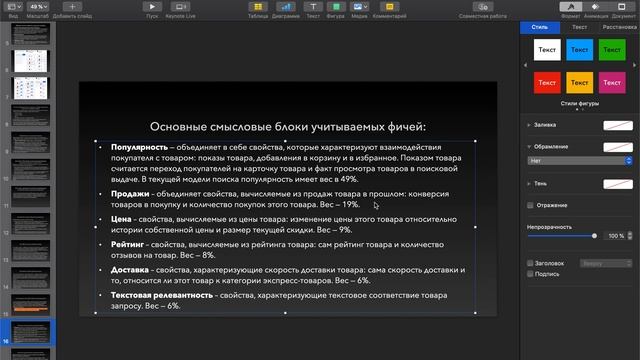The image size is (640, 360).
Task: Expand the Заливка (Fill) section
Action: pyautogui.click(x=529, y=125)
